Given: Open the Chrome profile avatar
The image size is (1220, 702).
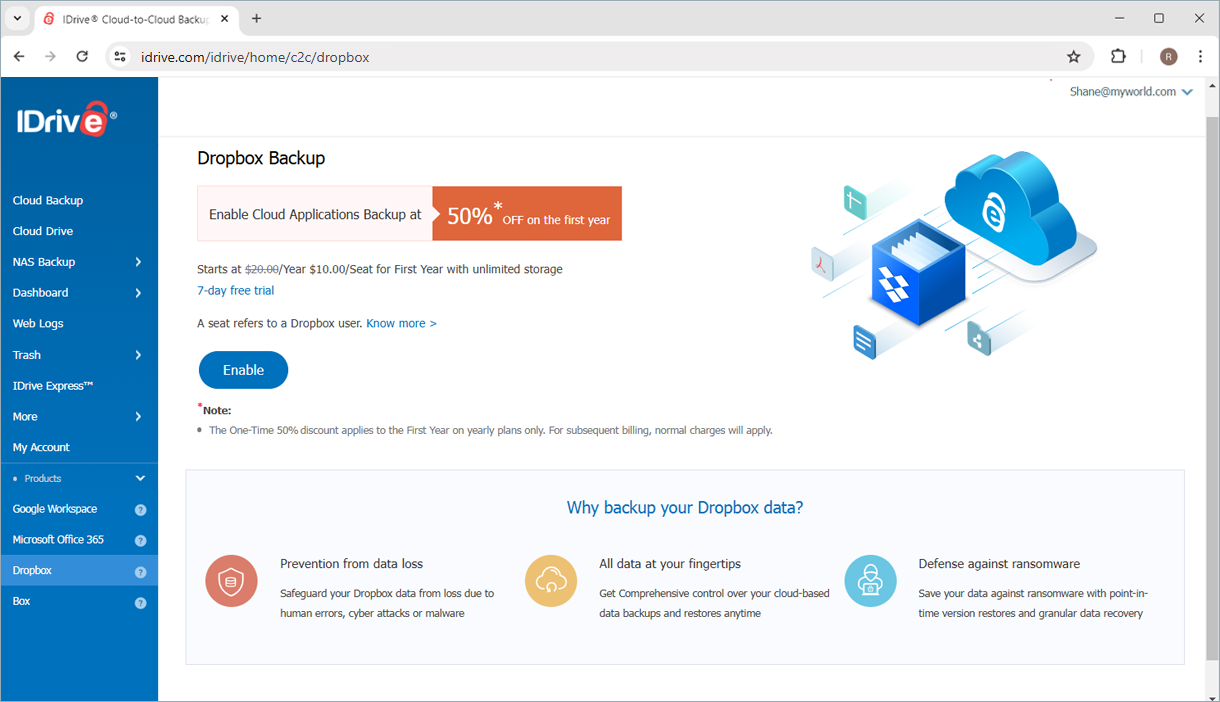Looking at the screenshot, I should point(1168,57).
